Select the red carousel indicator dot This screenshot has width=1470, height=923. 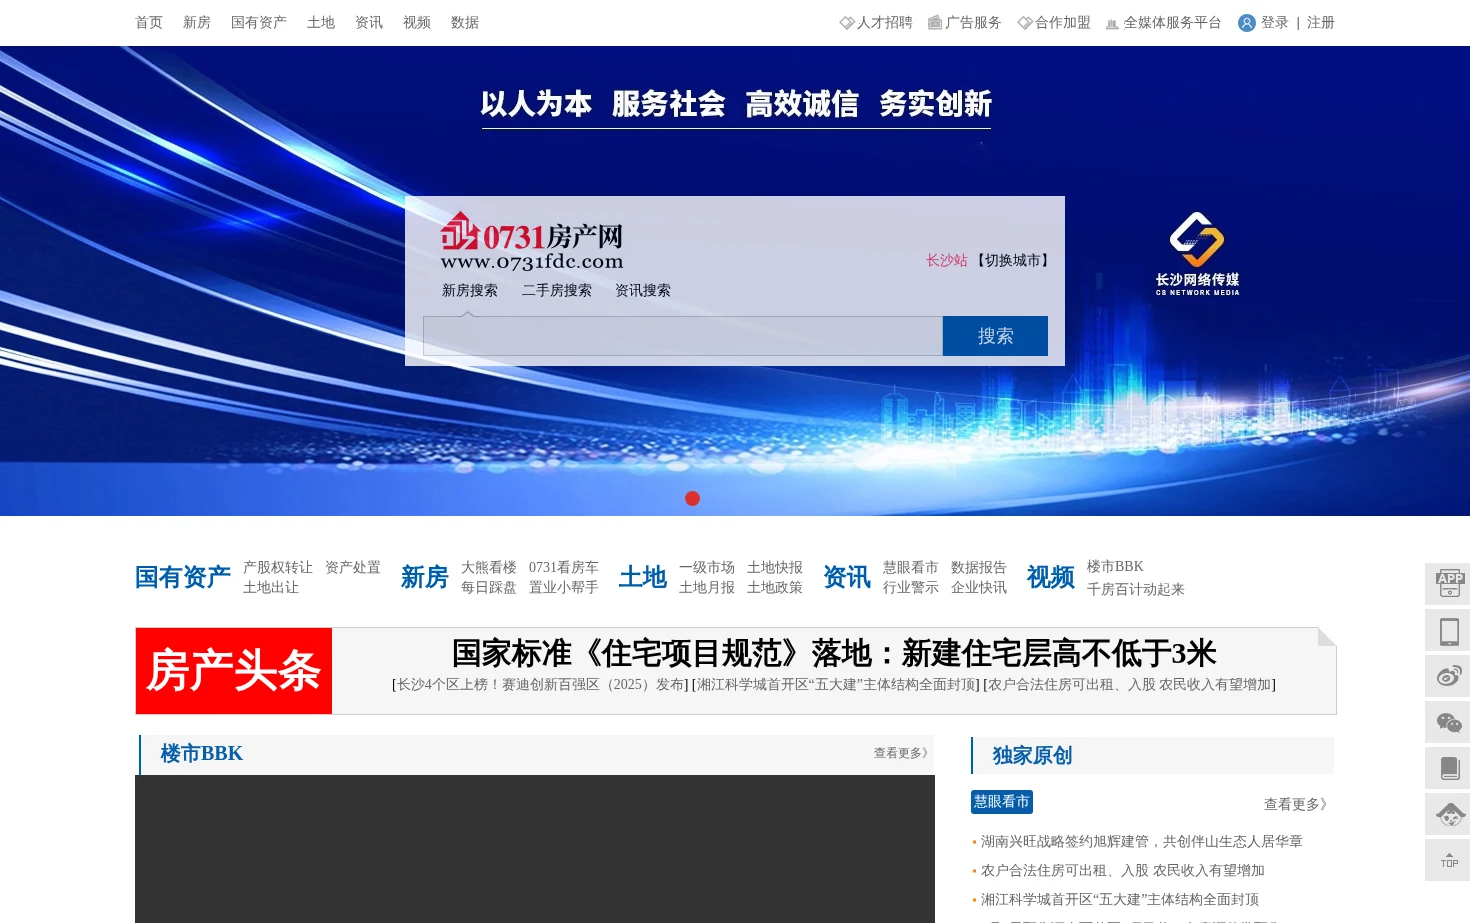pos(692,498)
